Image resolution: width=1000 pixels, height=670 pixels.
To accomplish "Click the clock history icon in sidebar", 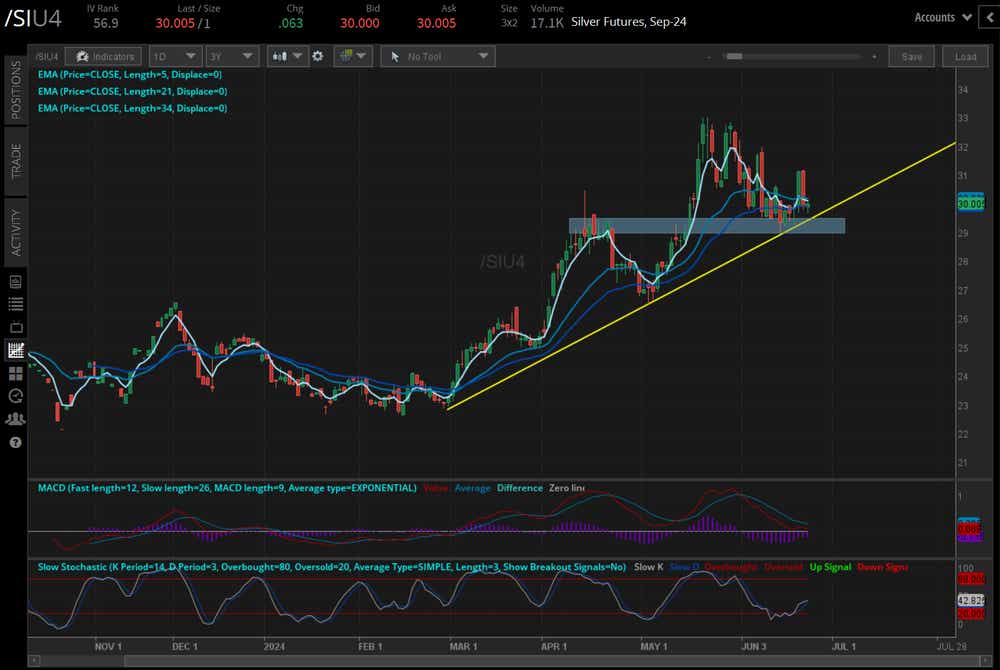I will tap(15, 396).
